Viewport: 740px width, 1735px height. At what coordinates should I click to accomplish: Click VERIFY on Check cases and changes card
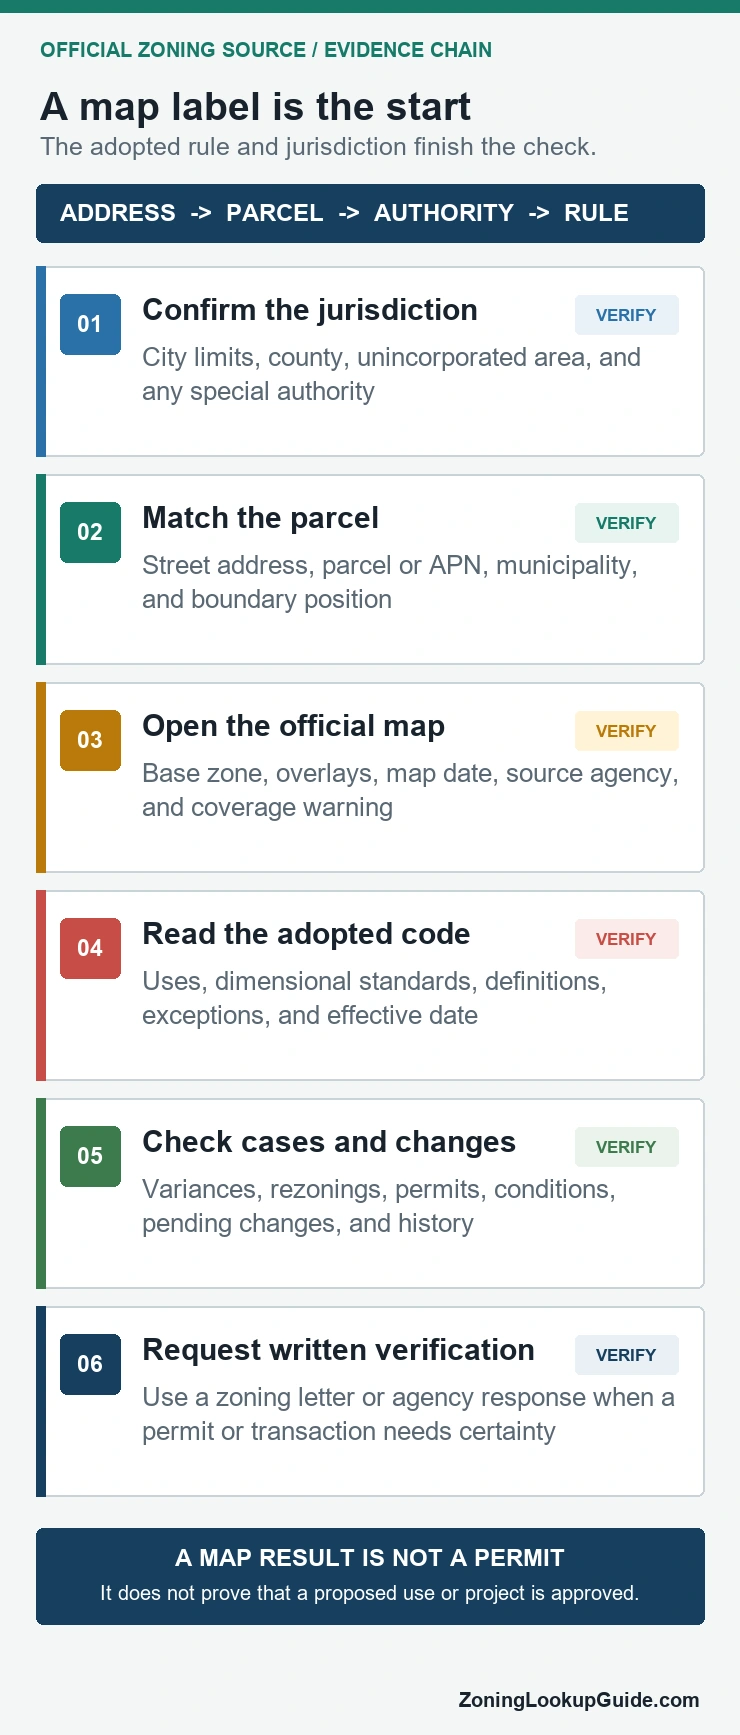pos(626,1147)
